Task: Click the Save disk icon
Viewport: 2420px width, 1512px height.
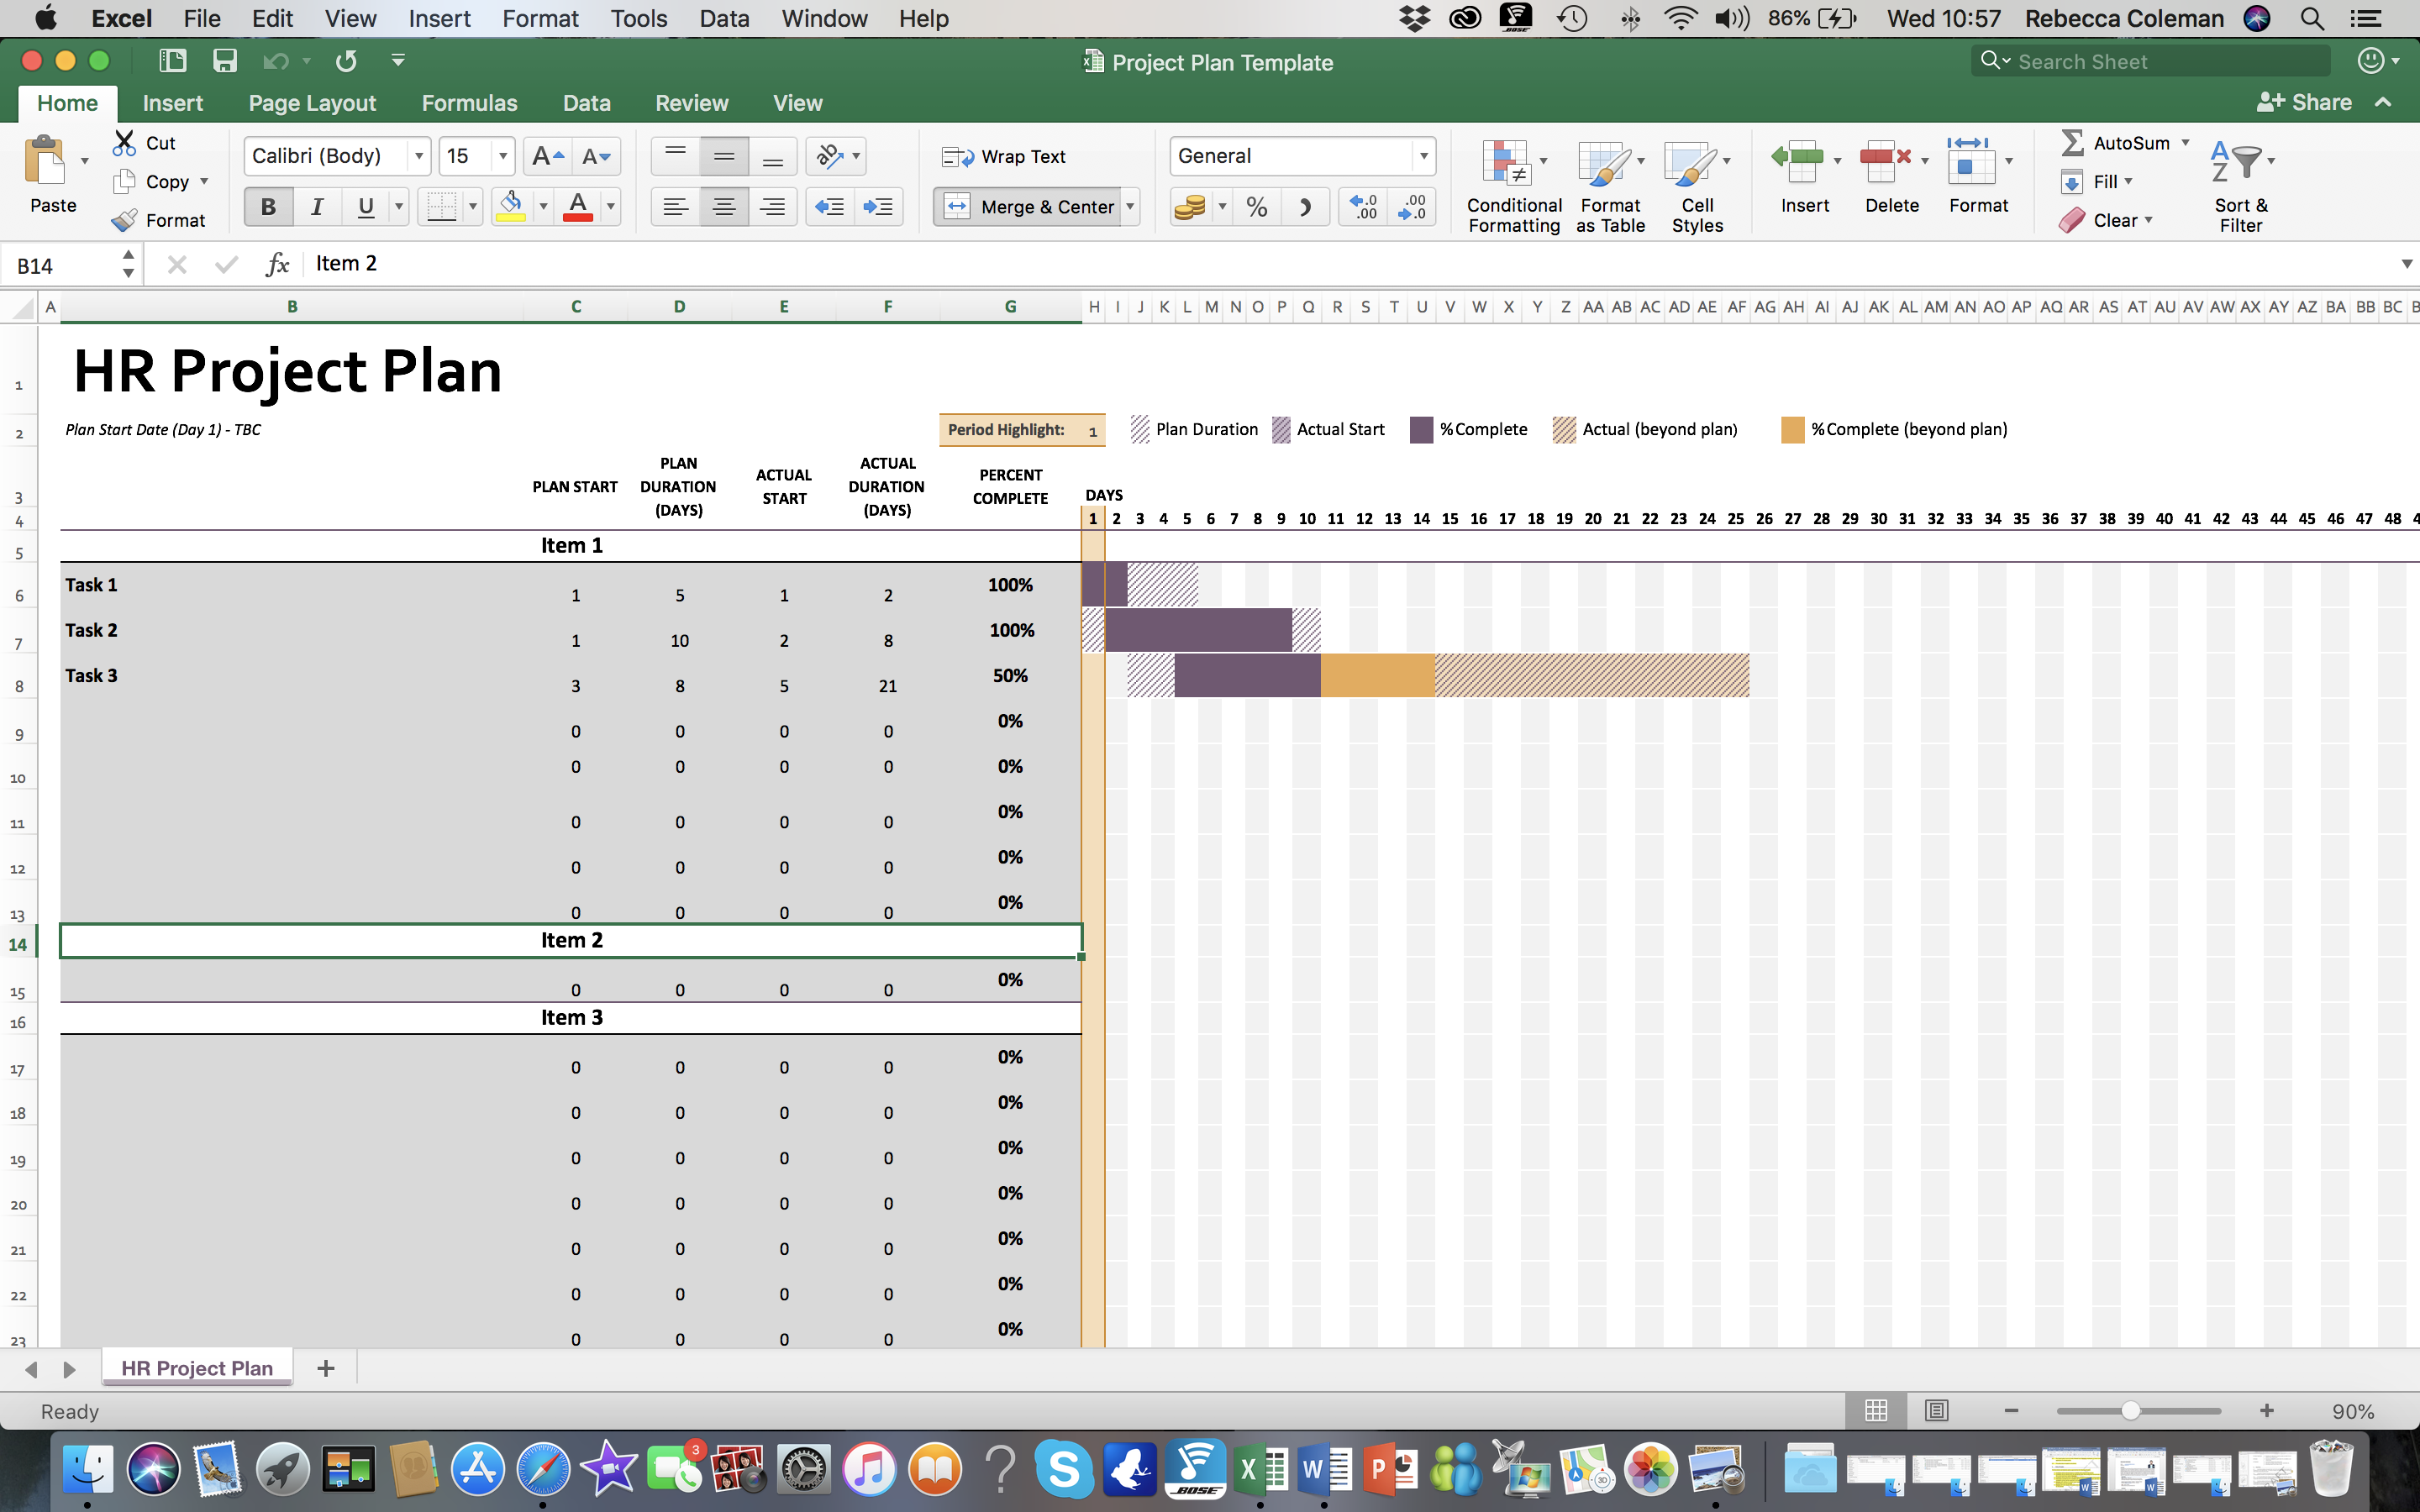Action: (x=225, y=61)
